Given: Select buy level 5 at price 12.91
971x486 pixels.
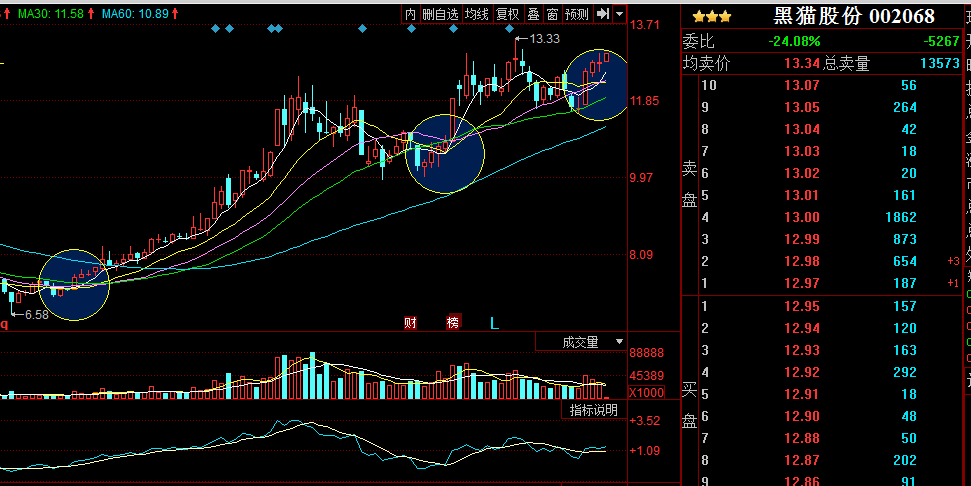Looking at the screenshot, I should [821, 394].
